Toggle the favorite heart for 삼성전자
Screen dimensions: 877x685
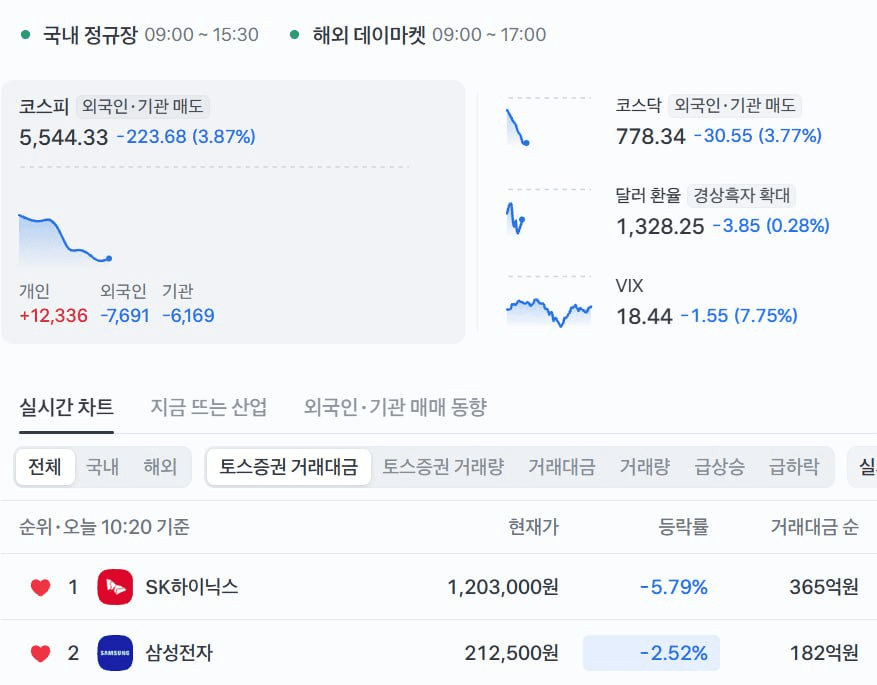40,653
